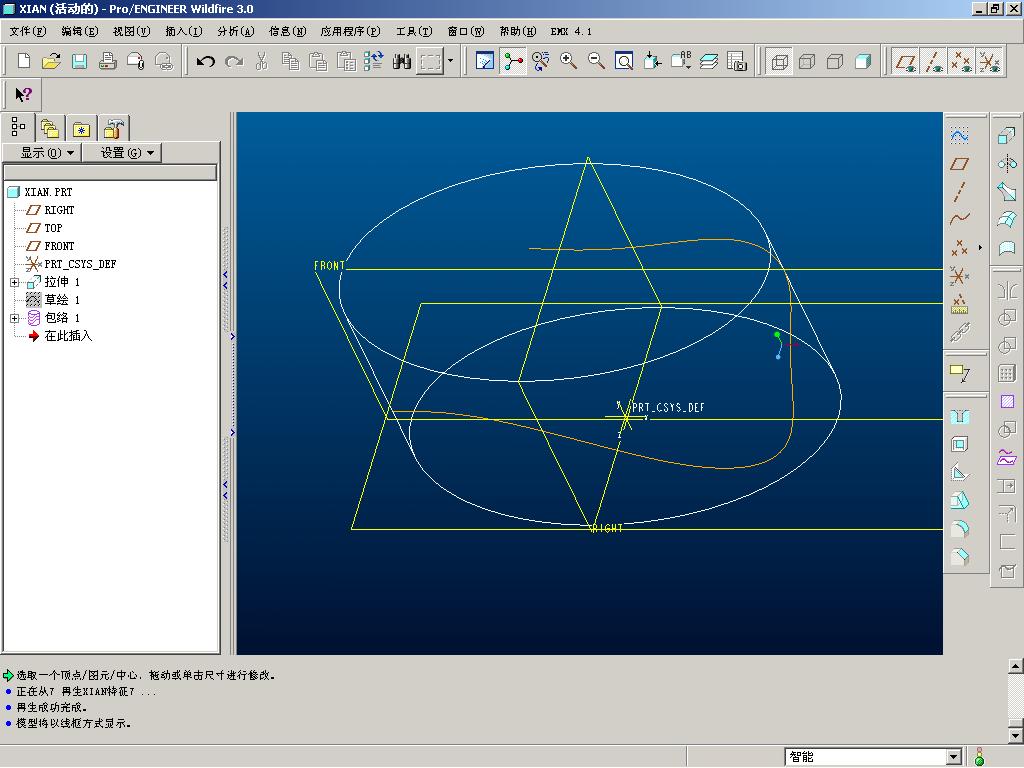The width and height of the screenshot is (1024, 768).
Task: Select the Variable Section Sweep tool
Action: coord(1006,191)
